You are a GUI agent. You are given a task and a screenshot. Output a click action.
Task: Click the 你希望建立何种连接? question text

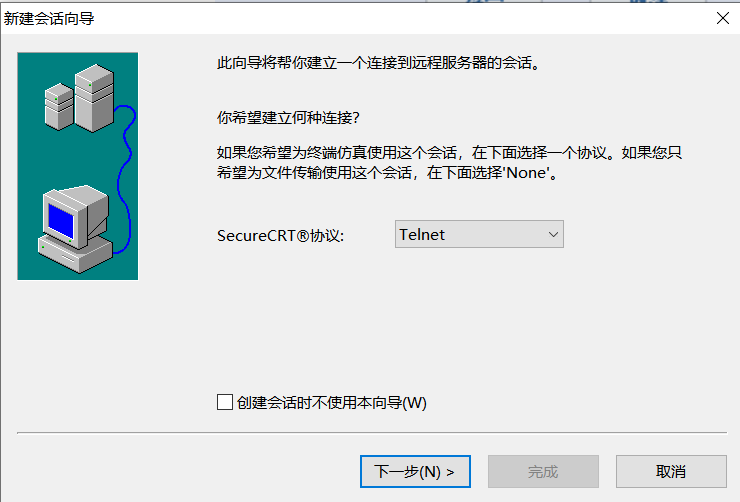pos(288,117)
